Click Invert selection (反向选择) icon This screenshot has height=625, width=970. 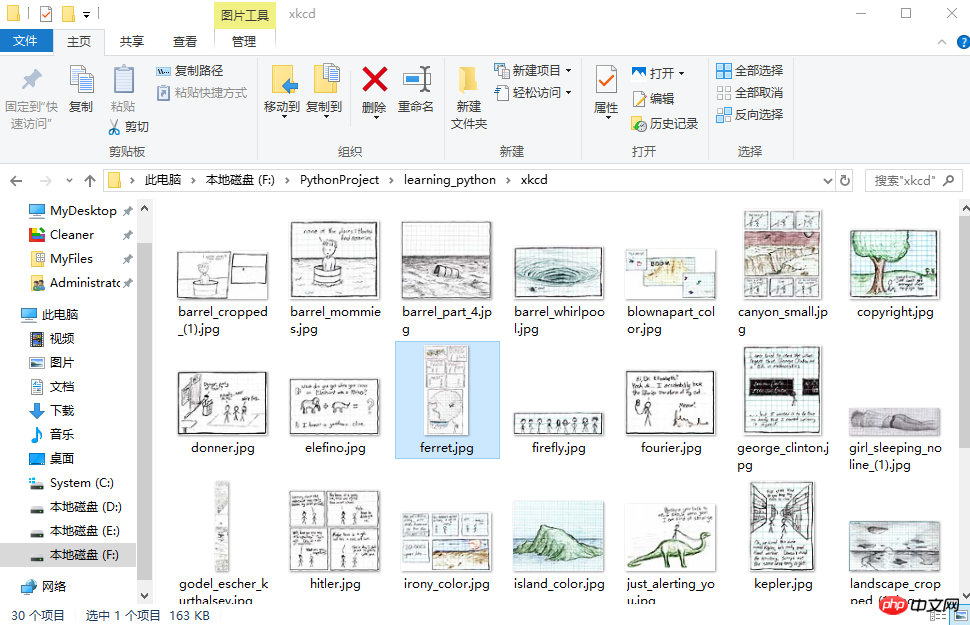724,115
